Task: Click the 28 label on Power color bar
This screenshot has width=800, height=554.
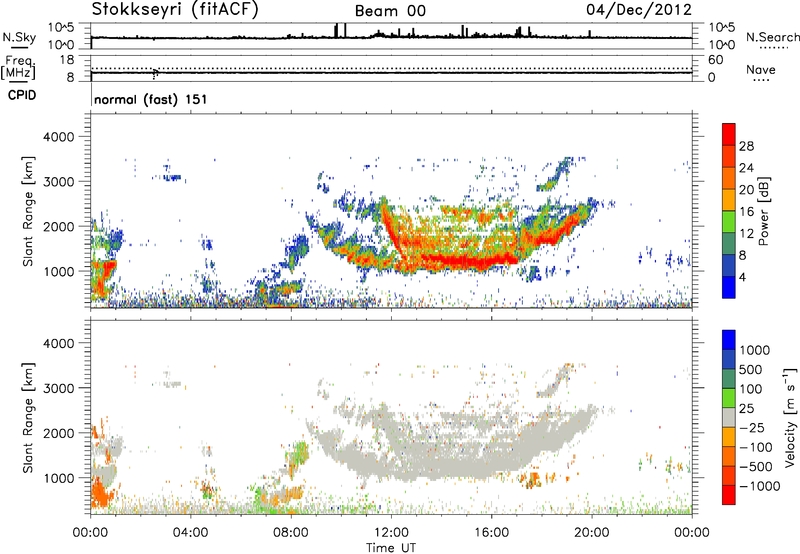Action: 746,146
